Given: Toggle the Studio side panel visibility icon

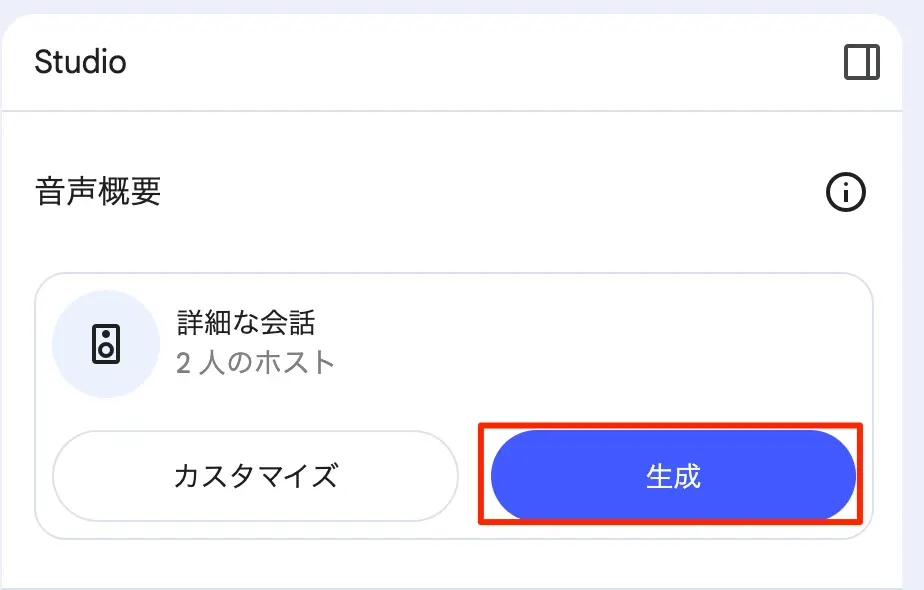Looking at the screenshot, I should (862, 62).
